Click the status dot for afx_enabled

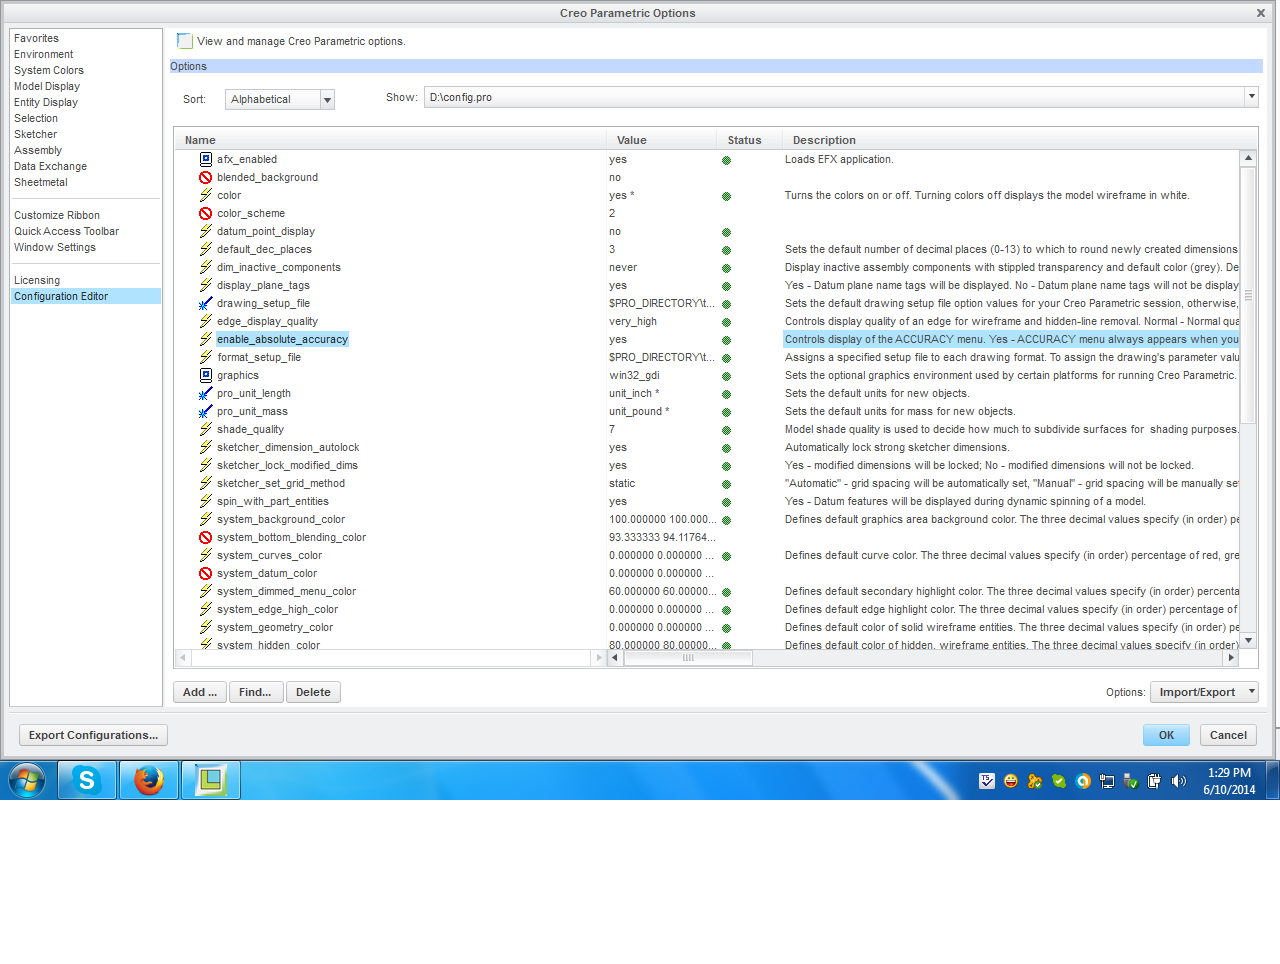point(727,160)
